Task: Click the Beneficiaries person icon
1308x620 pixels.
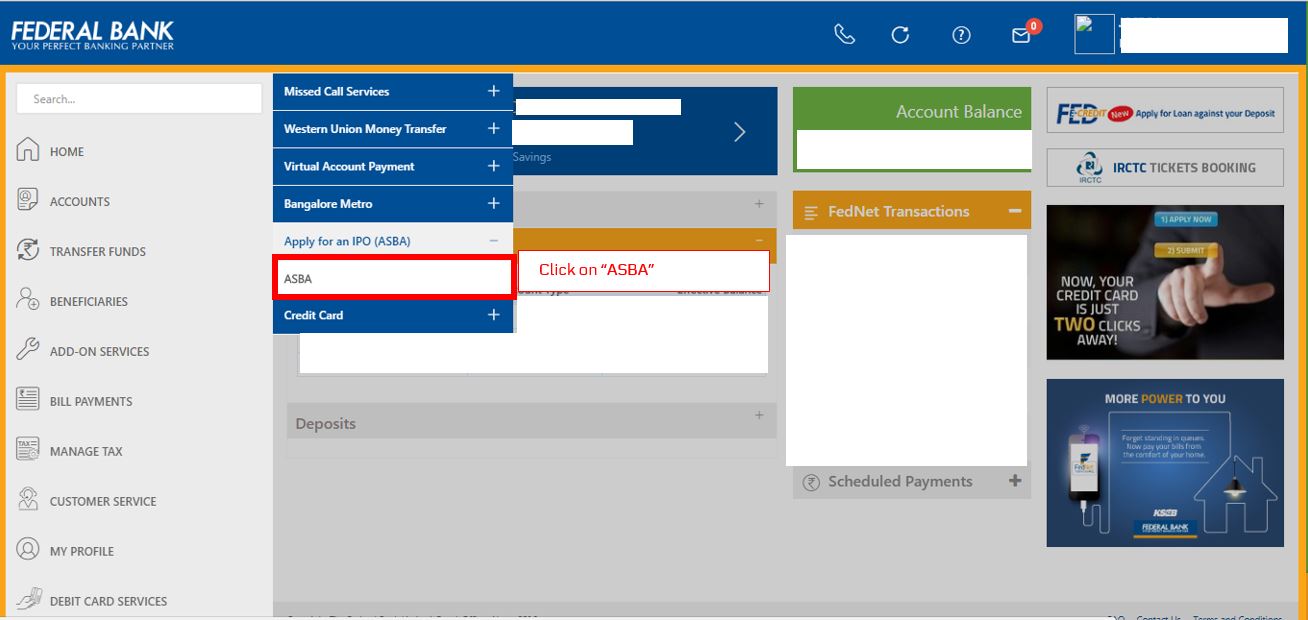Action: tap(28, 300)
